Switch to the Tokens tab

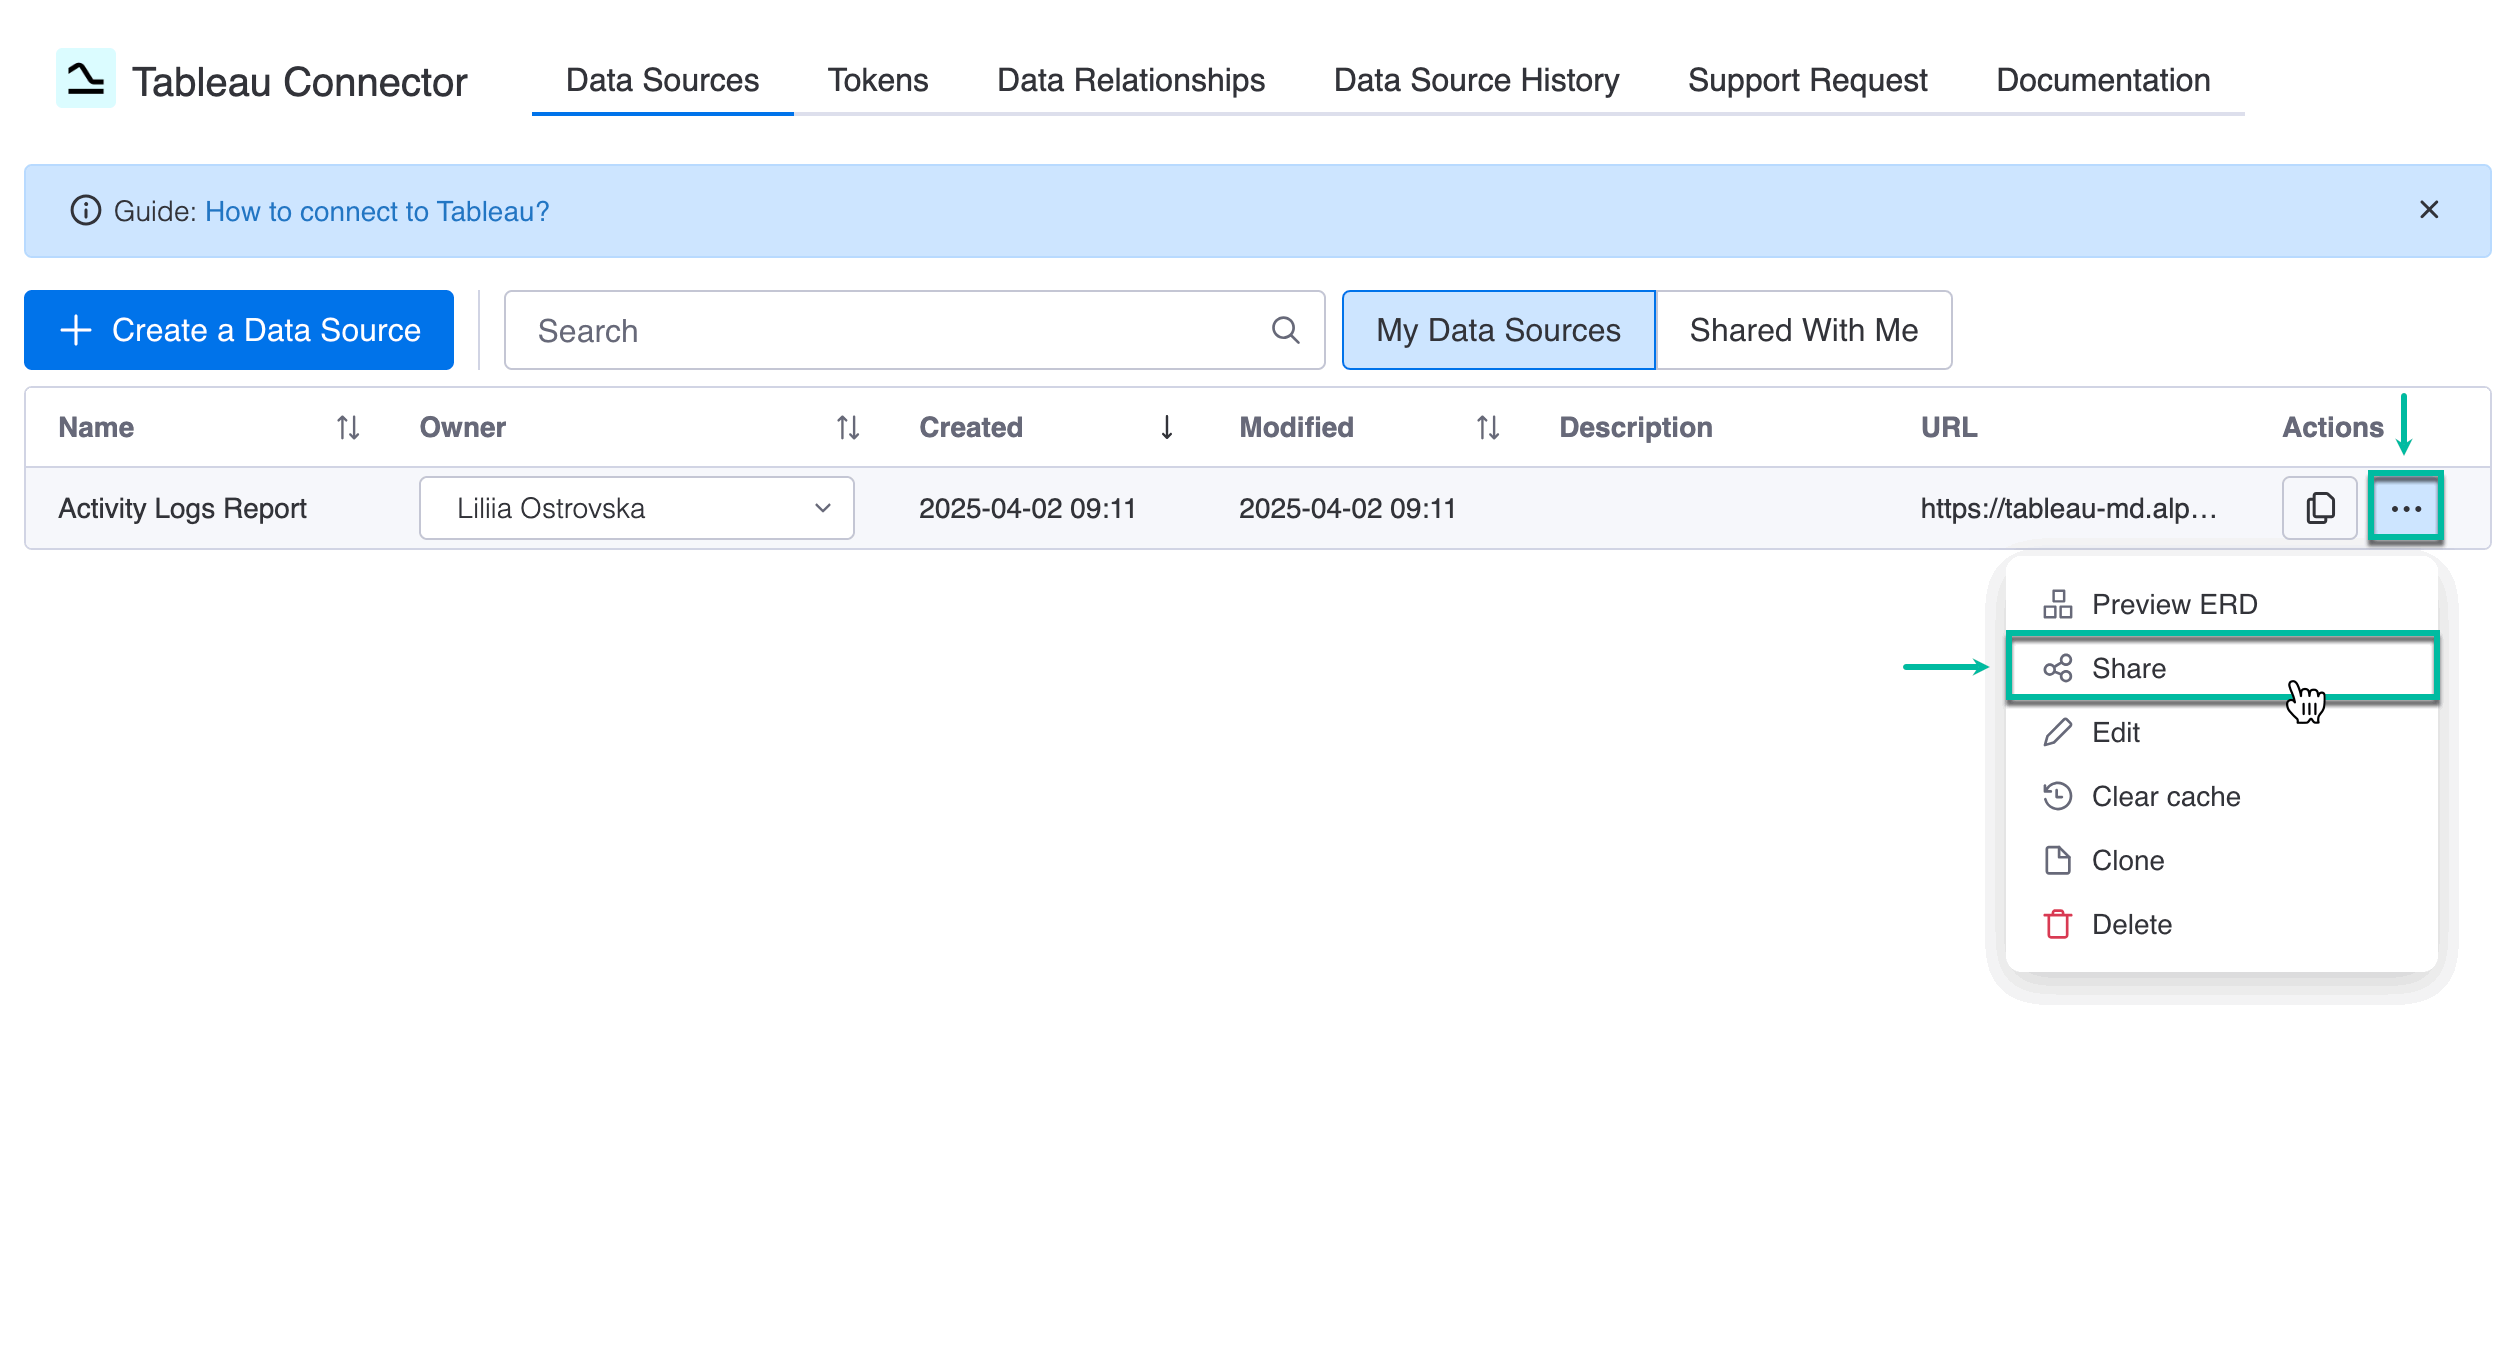[x=878, y=80]
